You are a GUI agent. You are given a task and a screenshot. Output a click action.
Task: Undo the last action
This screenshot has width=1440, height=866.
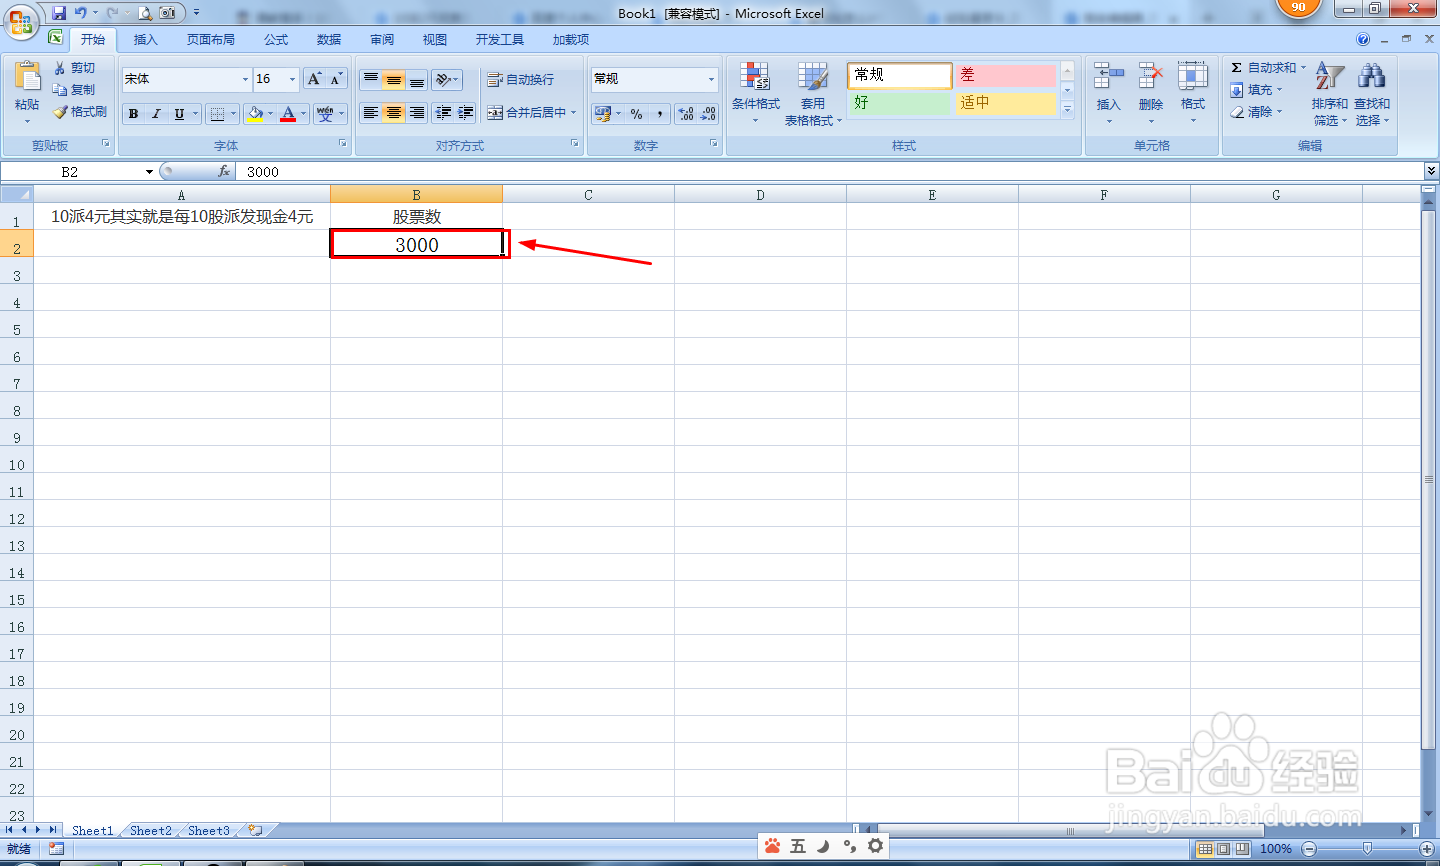pyautogui.click(x=80, y=13)
